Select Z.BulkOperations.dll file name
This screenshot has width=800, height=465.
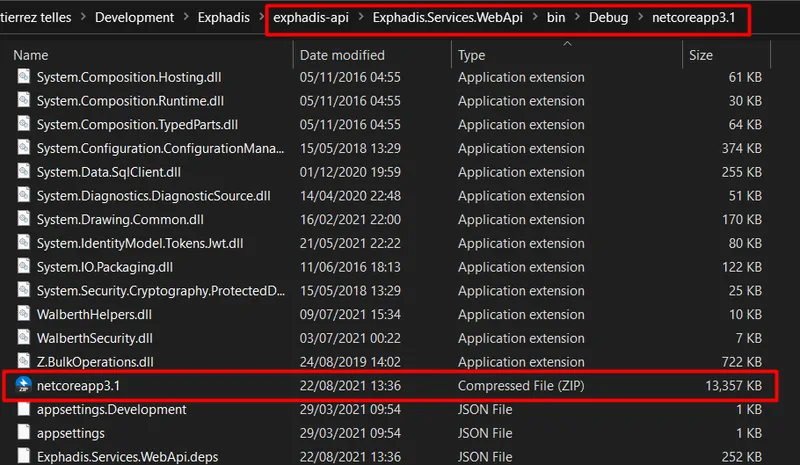(95, 362)
